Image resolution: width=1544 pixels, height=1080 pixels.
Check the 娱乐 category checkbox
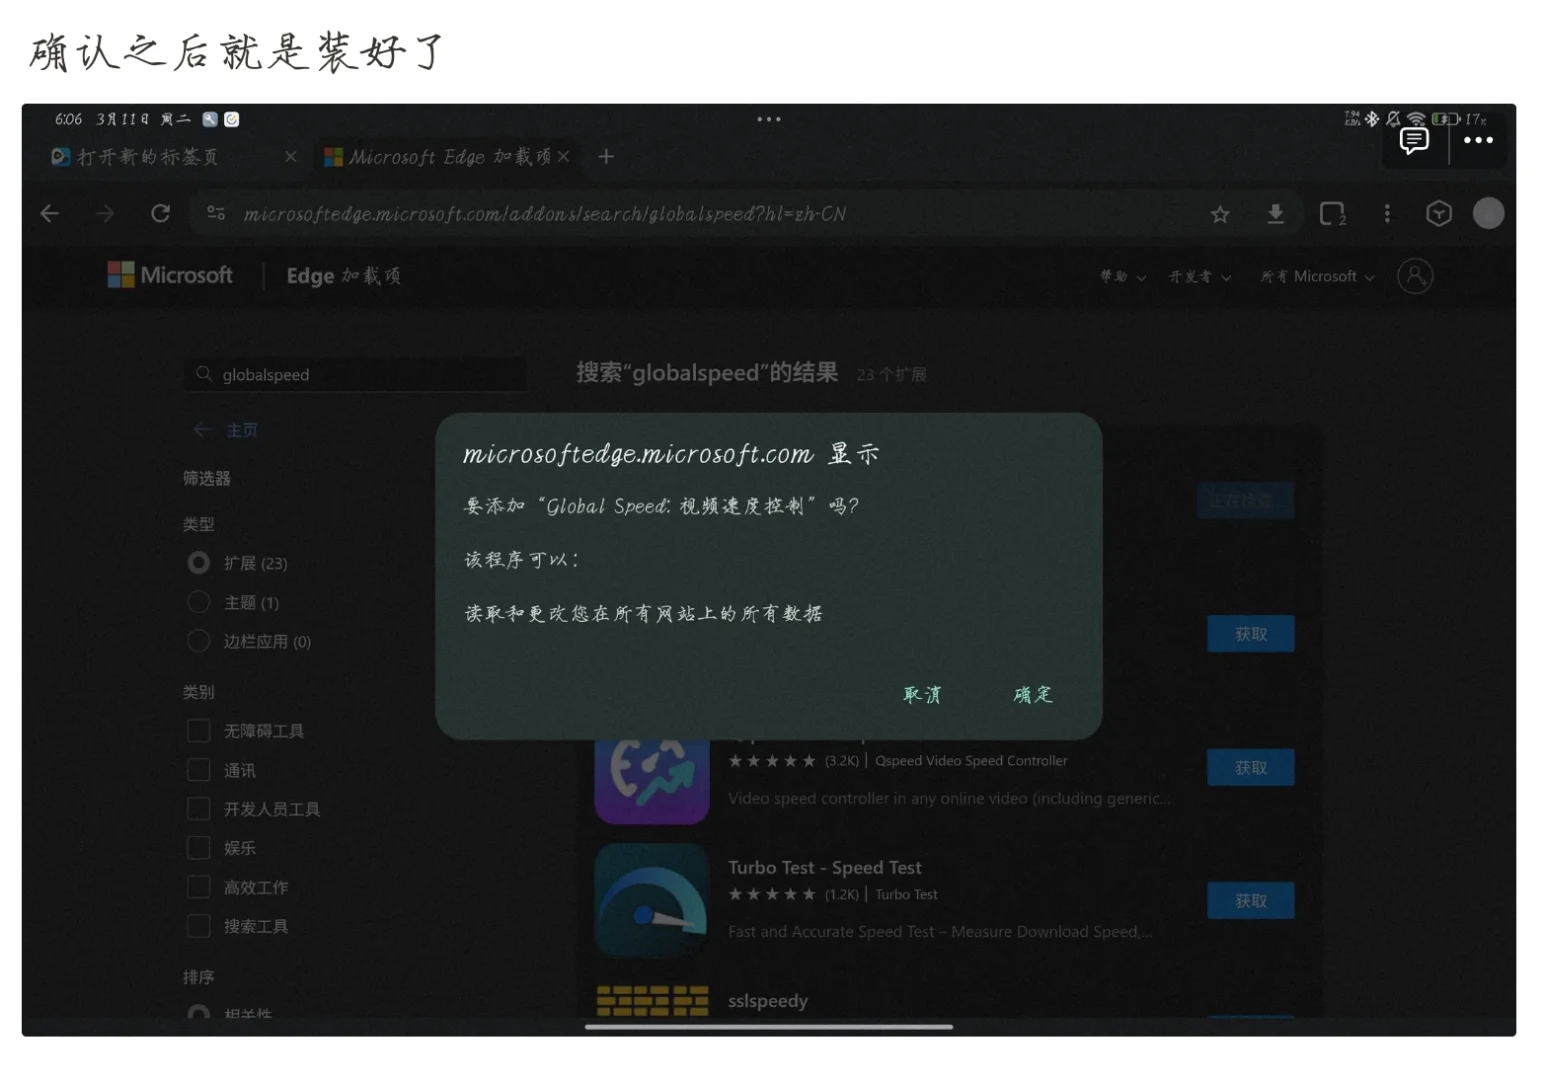click(198, 847)
